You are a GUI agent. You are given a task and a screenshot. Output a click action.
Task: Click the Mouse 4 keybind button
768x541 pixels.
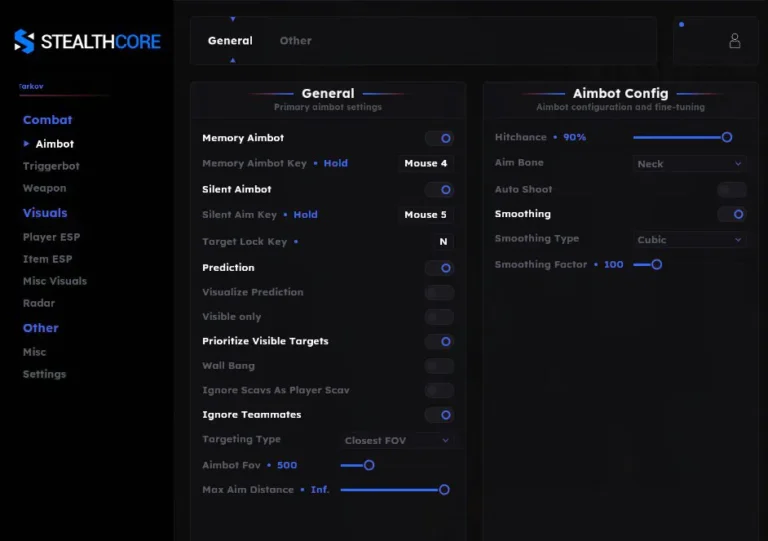(x=426, y=163)
